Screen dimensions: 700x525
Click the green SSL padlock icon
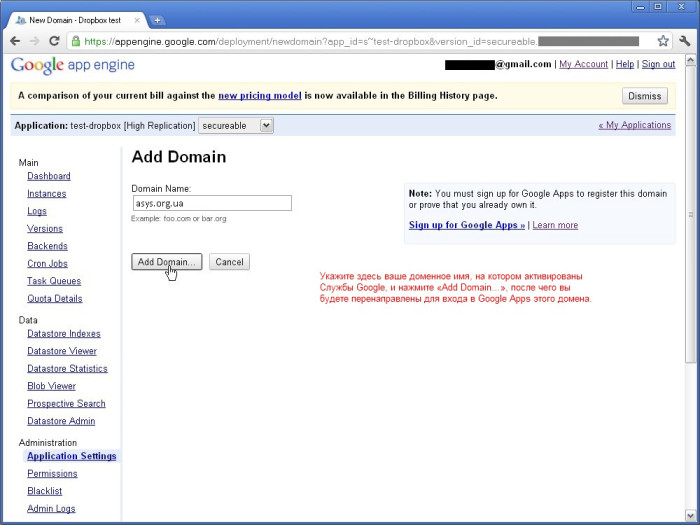(76, 41)
